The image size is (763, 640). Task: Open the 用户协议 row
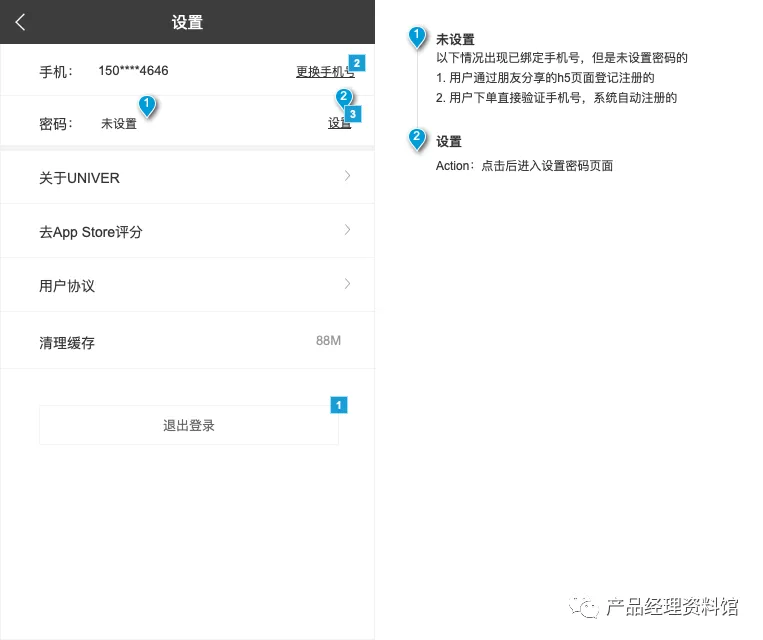pyautogui.click(x=187, y=285)
